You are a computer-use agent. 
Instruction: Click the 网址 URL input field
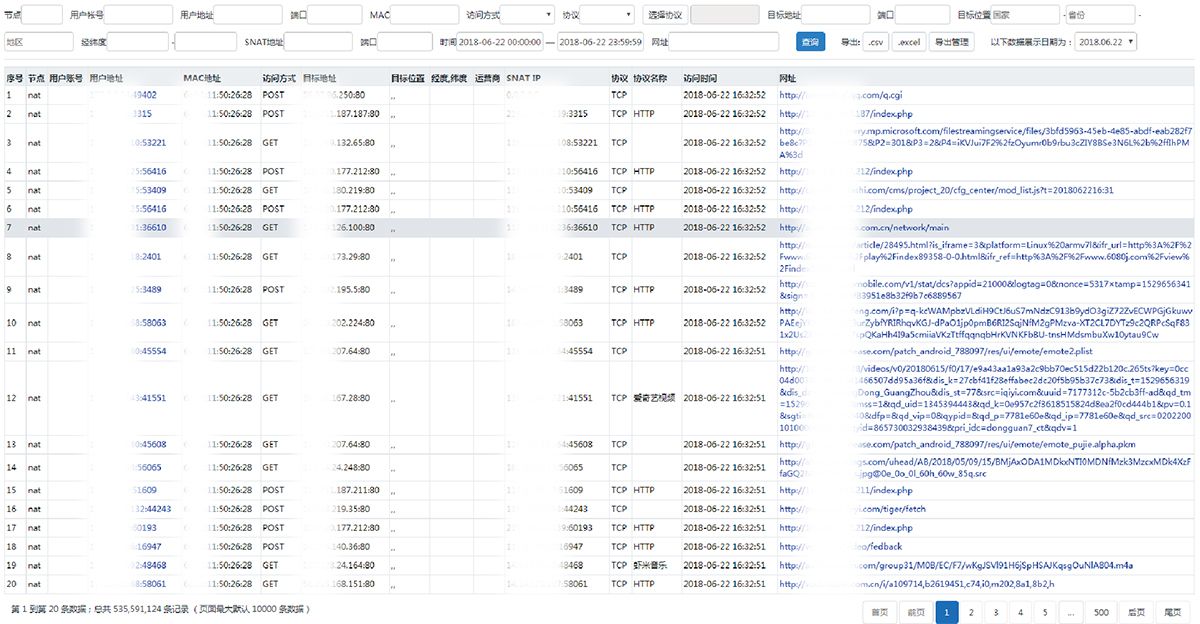728,42
